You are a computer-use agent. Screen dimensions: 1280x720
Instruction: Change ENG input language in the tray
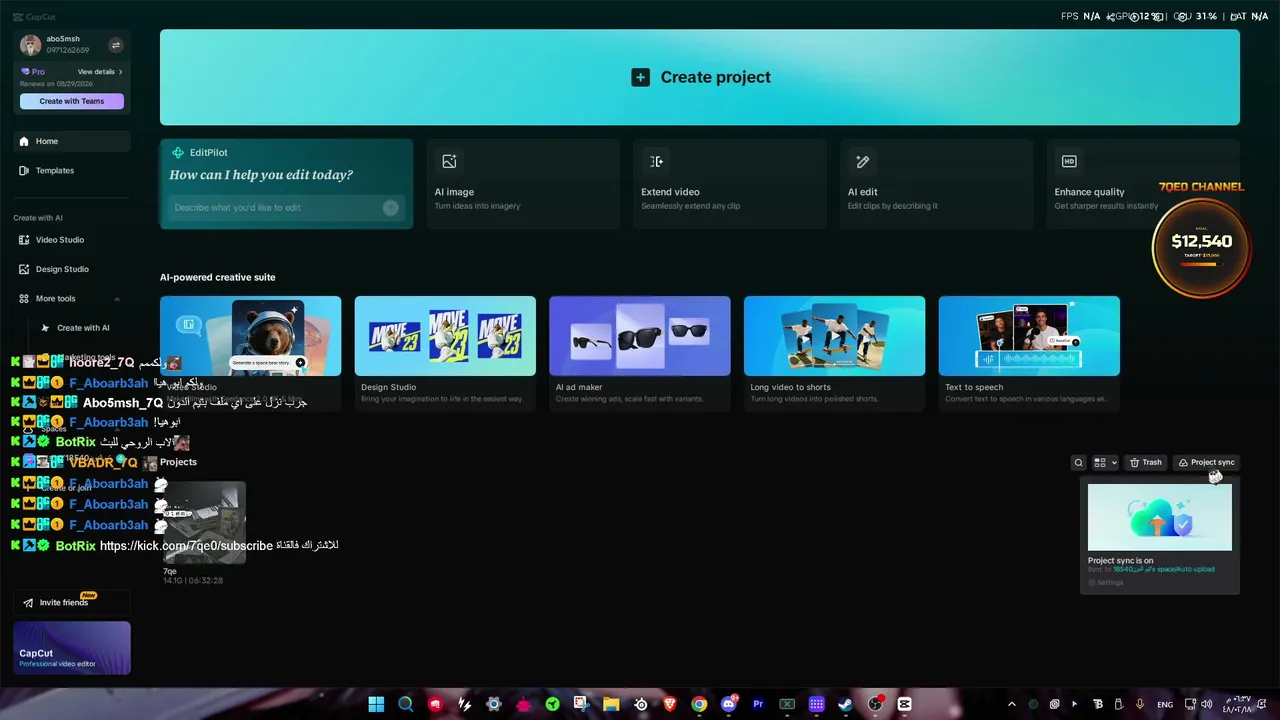[1165, 704]
